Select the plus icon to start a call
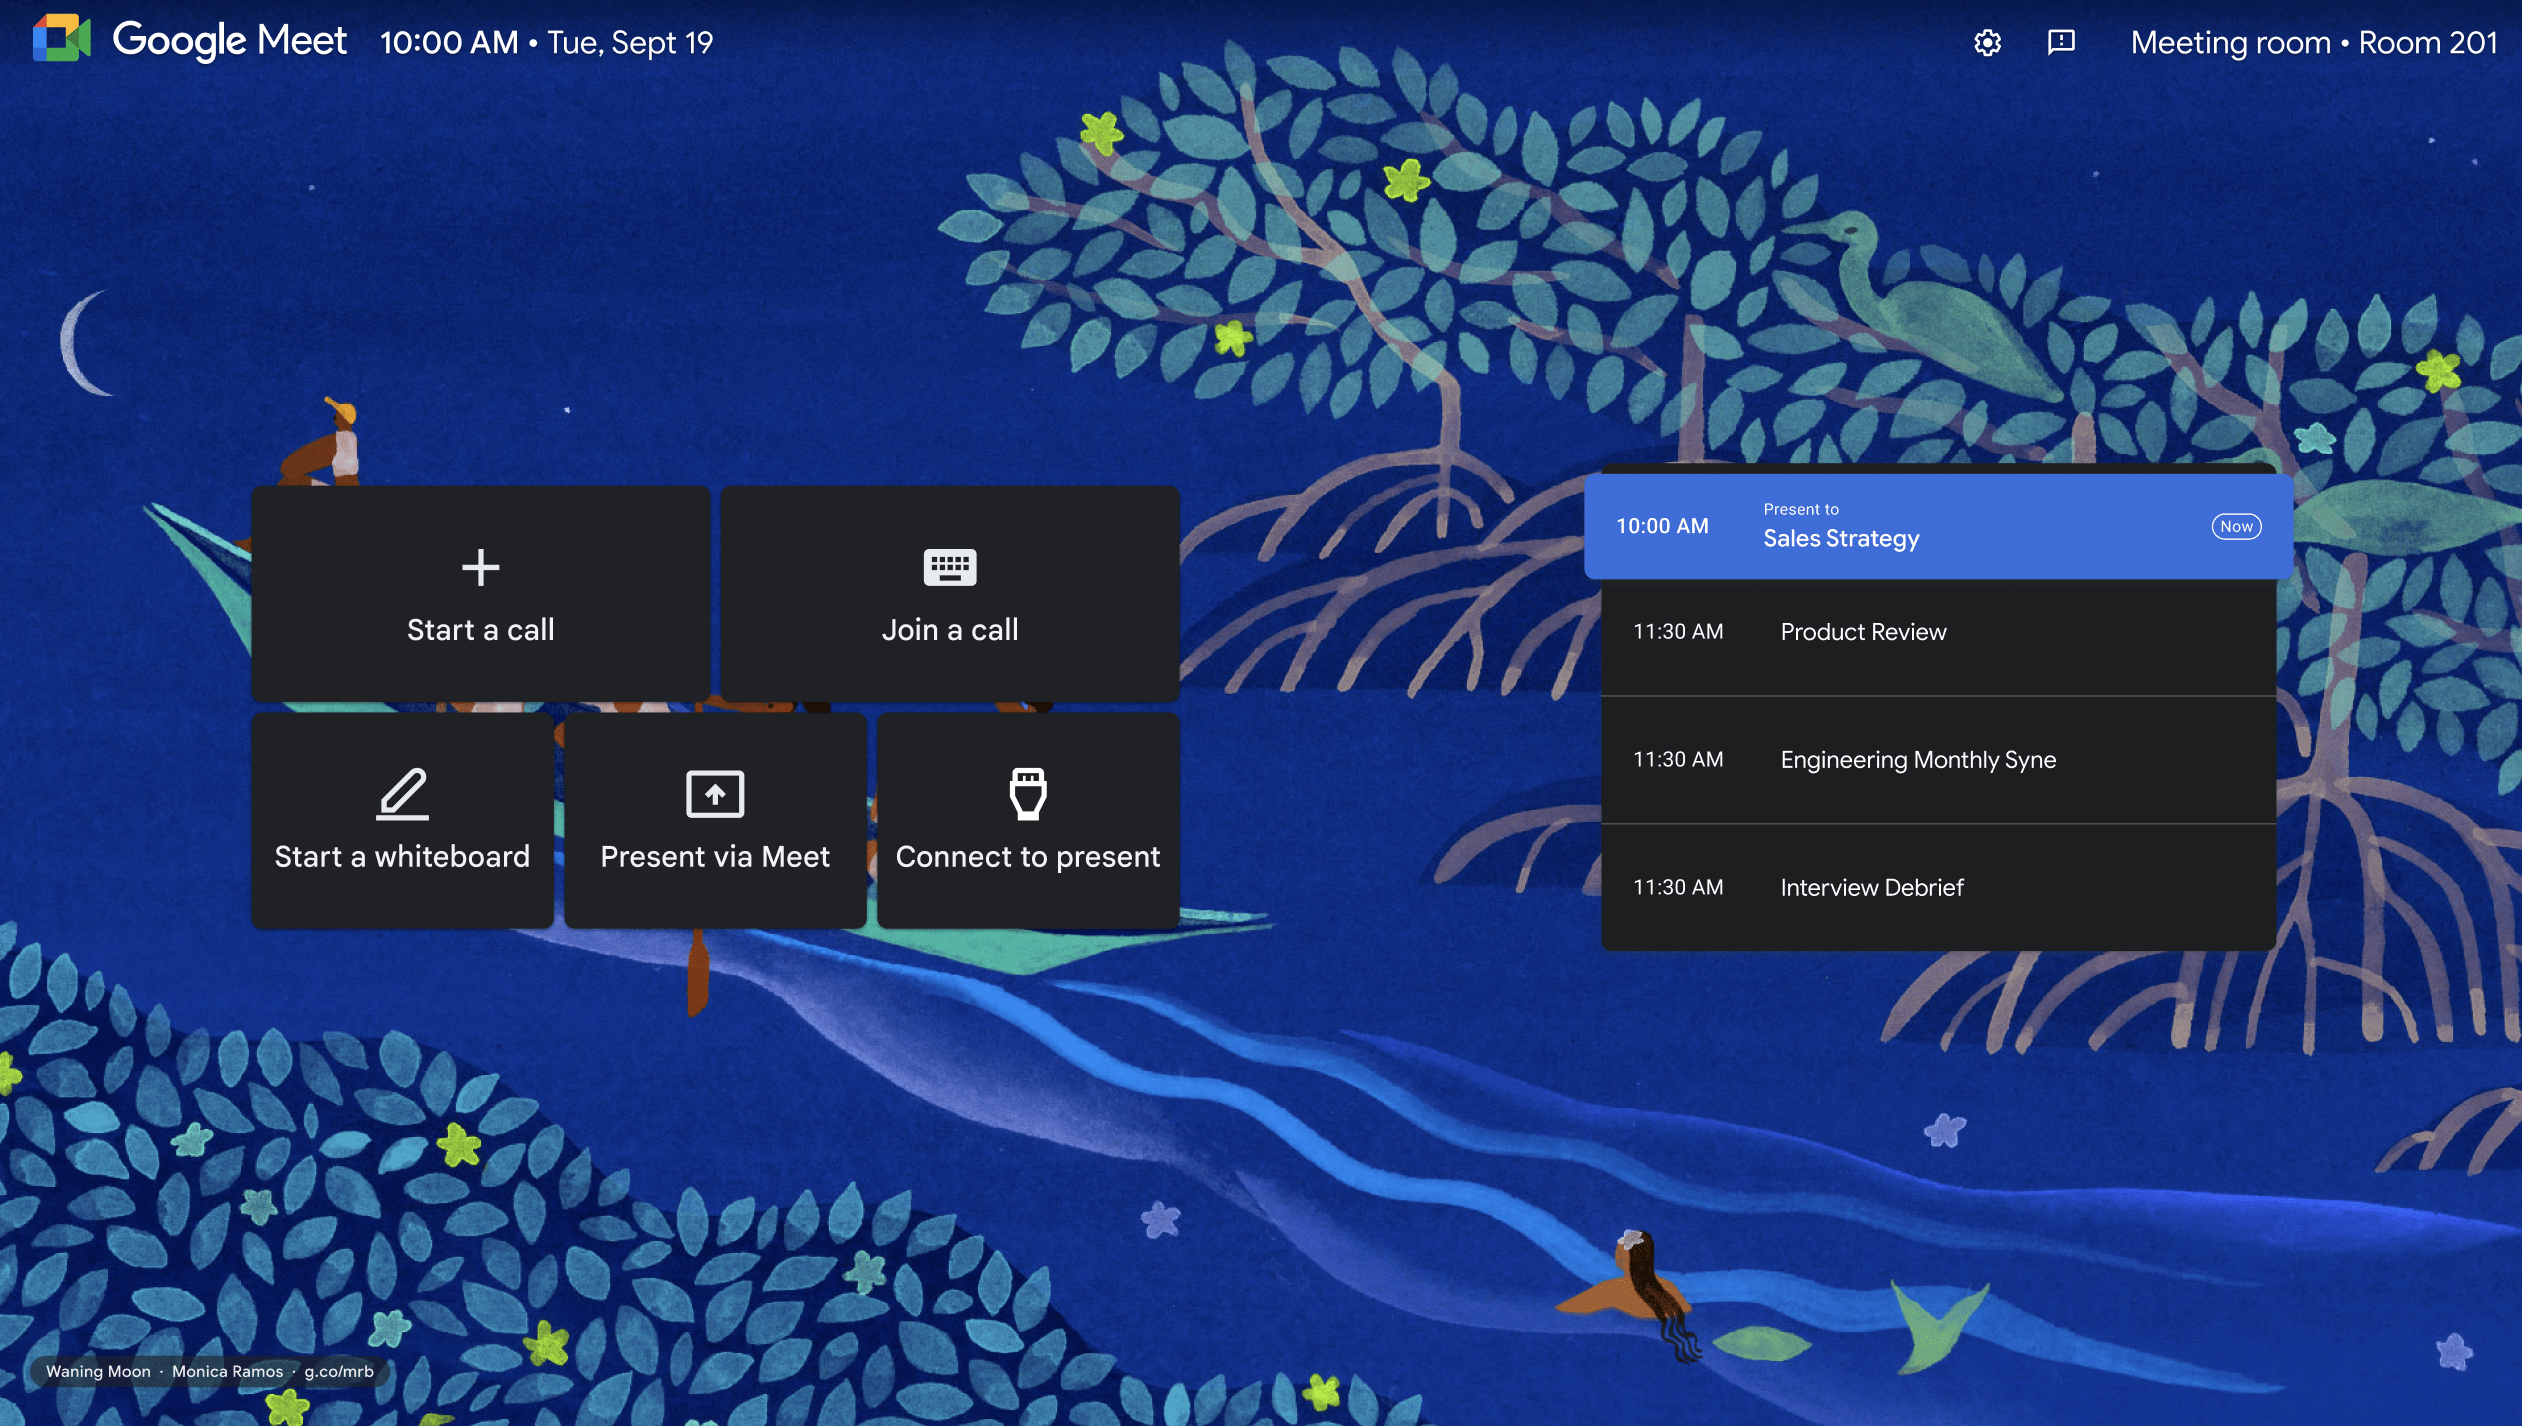Screen dimensions: 2522x1426 tap(480, 568)
